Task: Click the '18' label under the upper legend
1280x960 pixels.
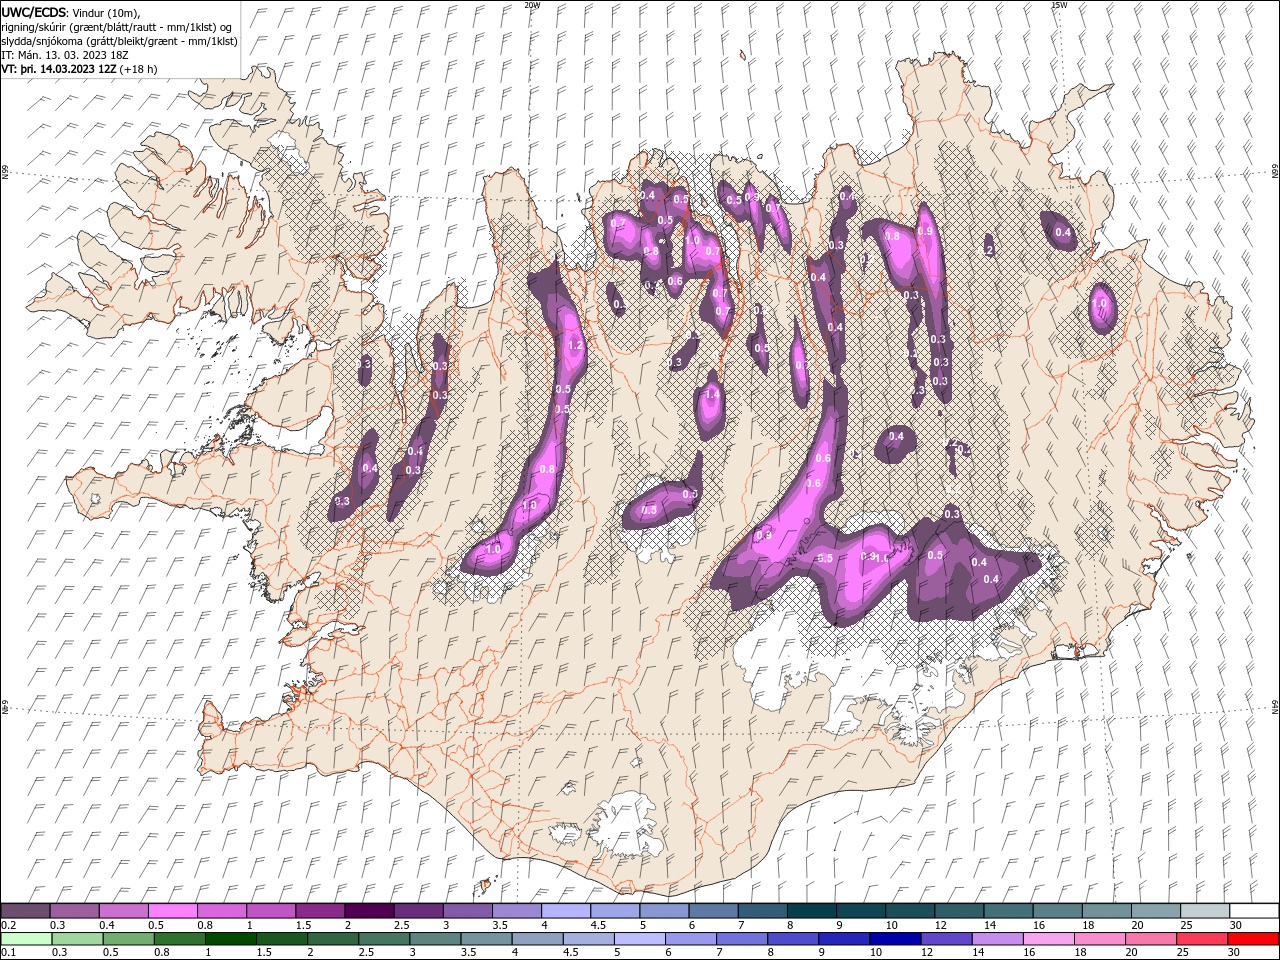Action: [x=1089, y=925]
